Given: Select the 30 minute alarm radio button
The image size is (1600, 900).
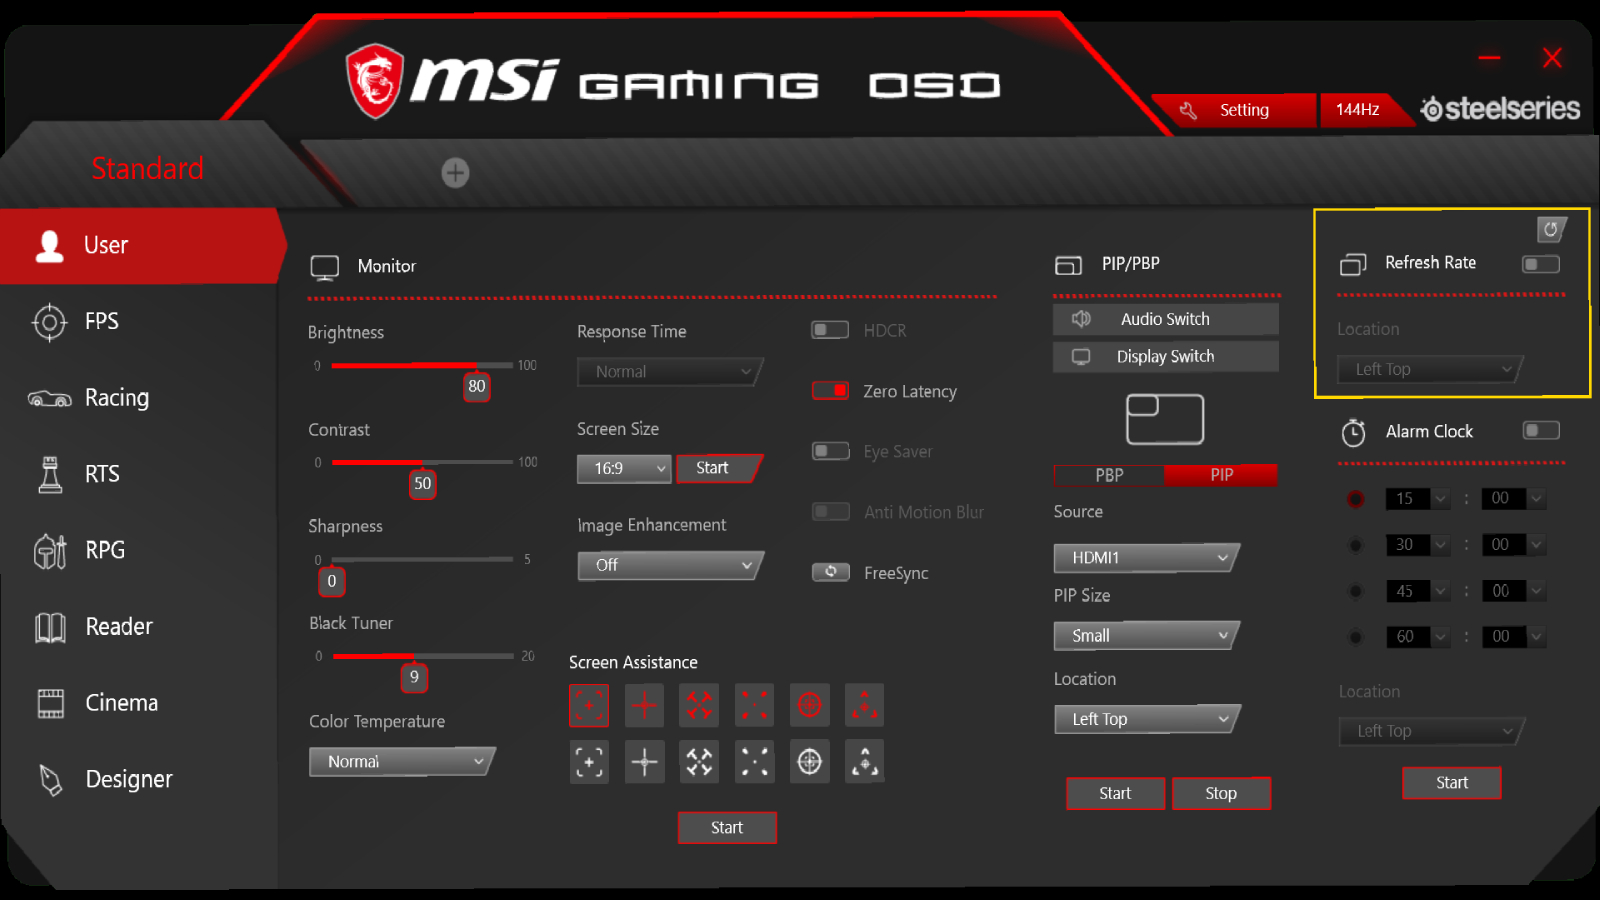Looking at the screenshot, I should pos(1355,545).
